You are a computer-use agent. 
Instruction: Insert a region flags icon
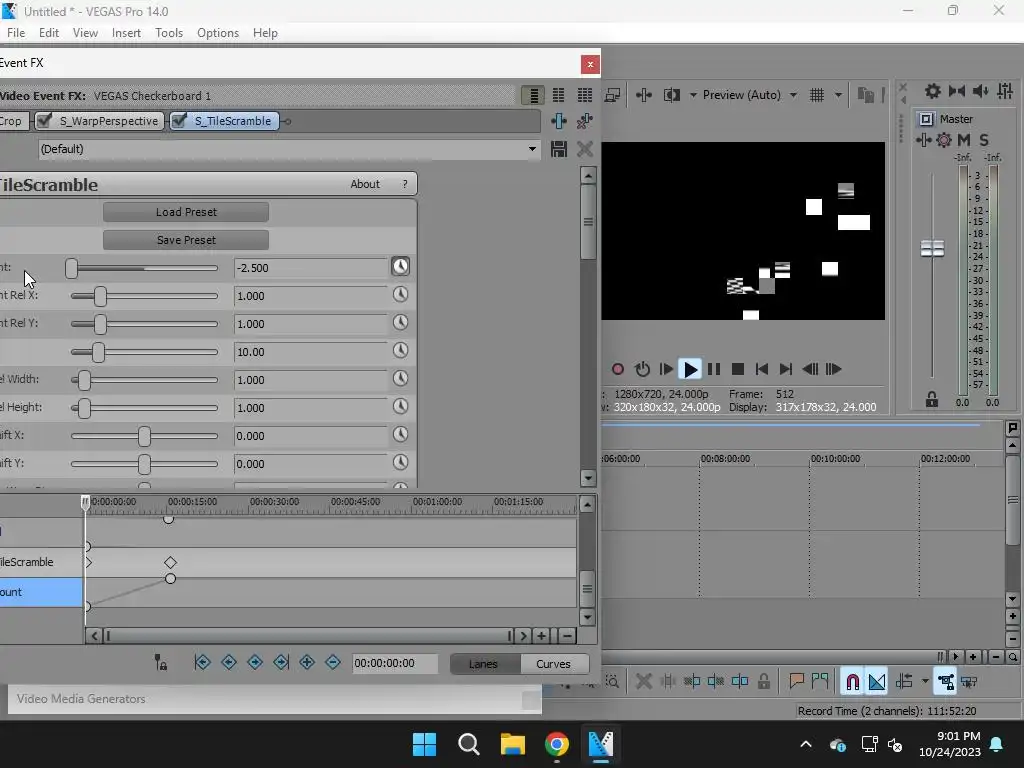pos(820,682)
